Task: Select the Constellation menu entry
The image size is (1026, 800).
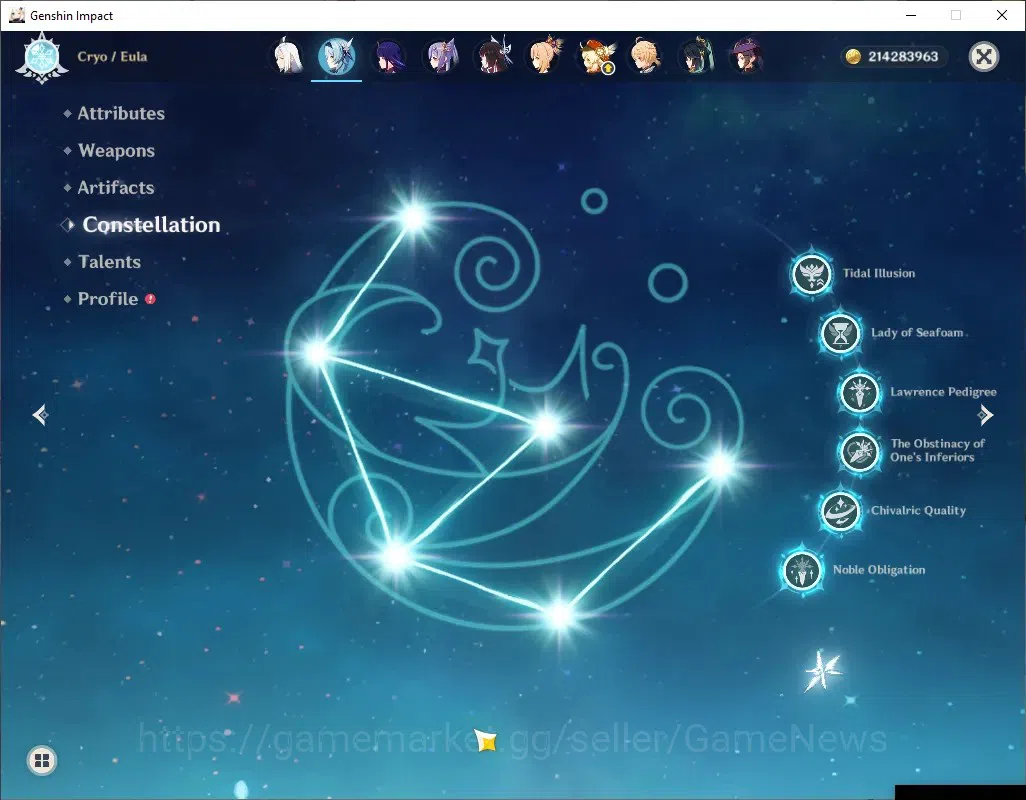Action: (x=151, y=224)
